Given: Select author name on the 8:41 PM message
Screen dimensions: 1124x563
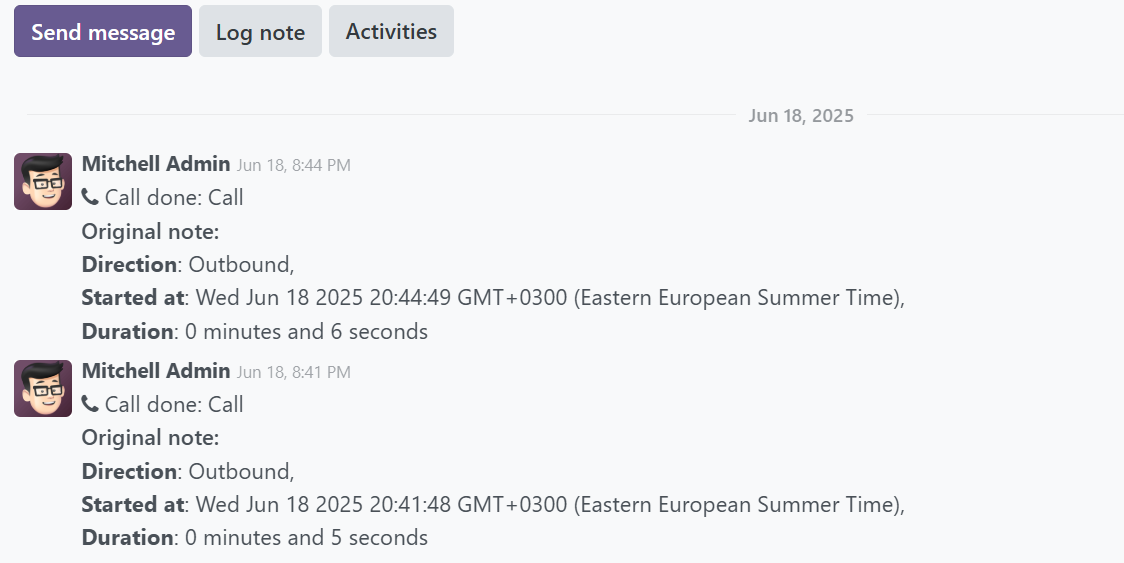Looking at the screenshot, I should [x=156, y=371].
